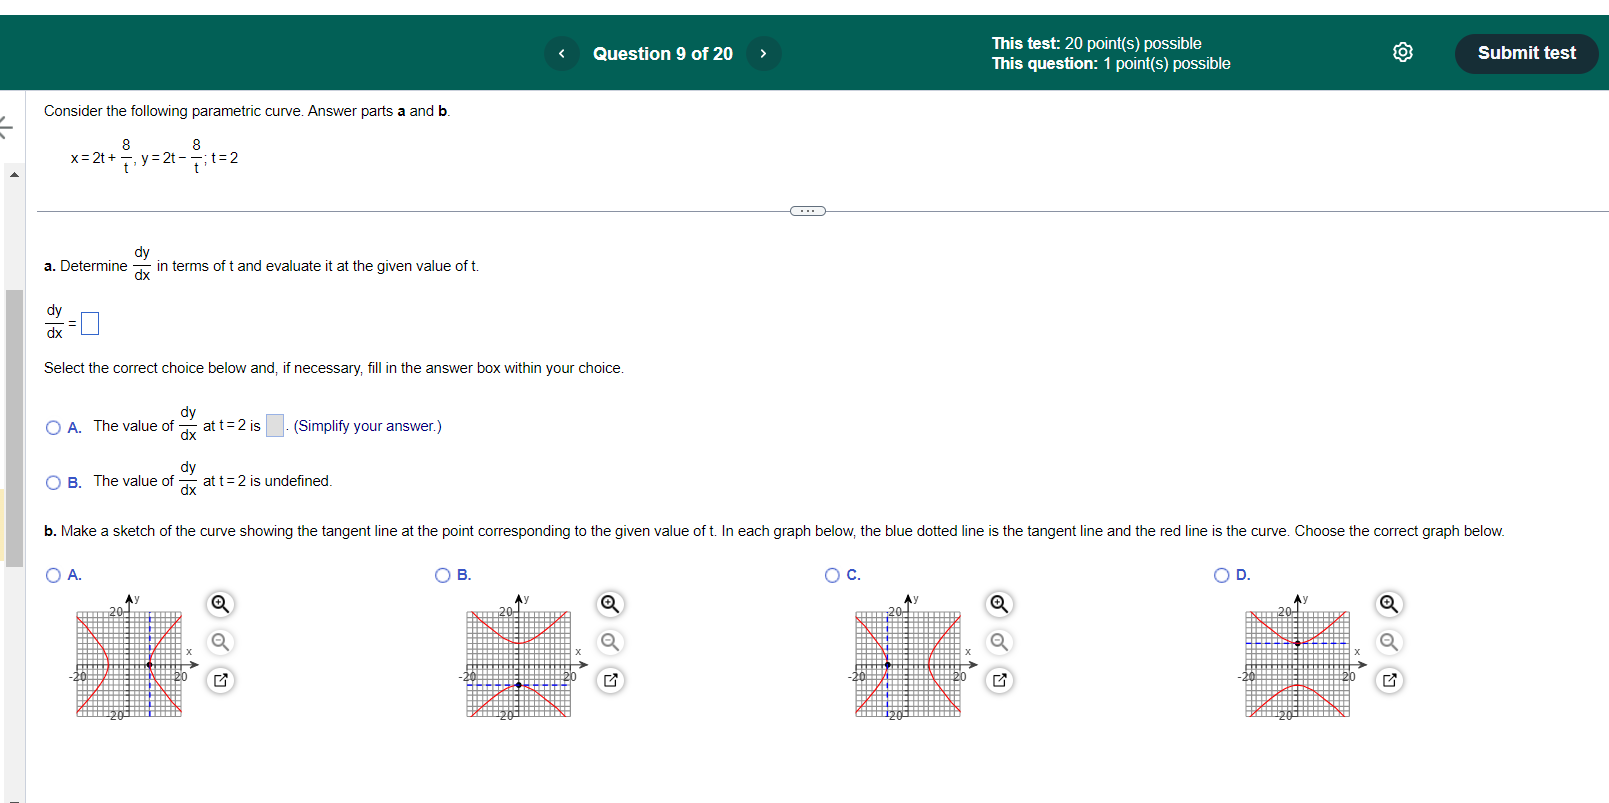
Task: Zoom out on graph D
Action: [1388, 642]
